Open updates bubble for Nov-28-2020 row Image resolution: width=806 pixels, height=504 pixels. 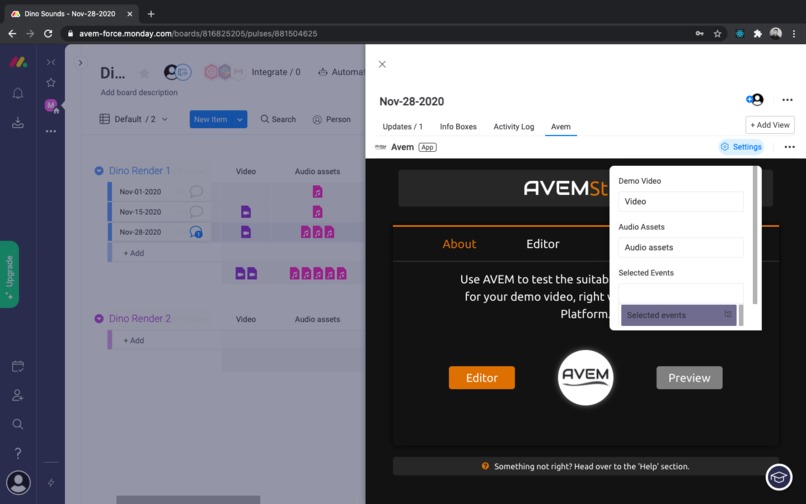(196, 232)
